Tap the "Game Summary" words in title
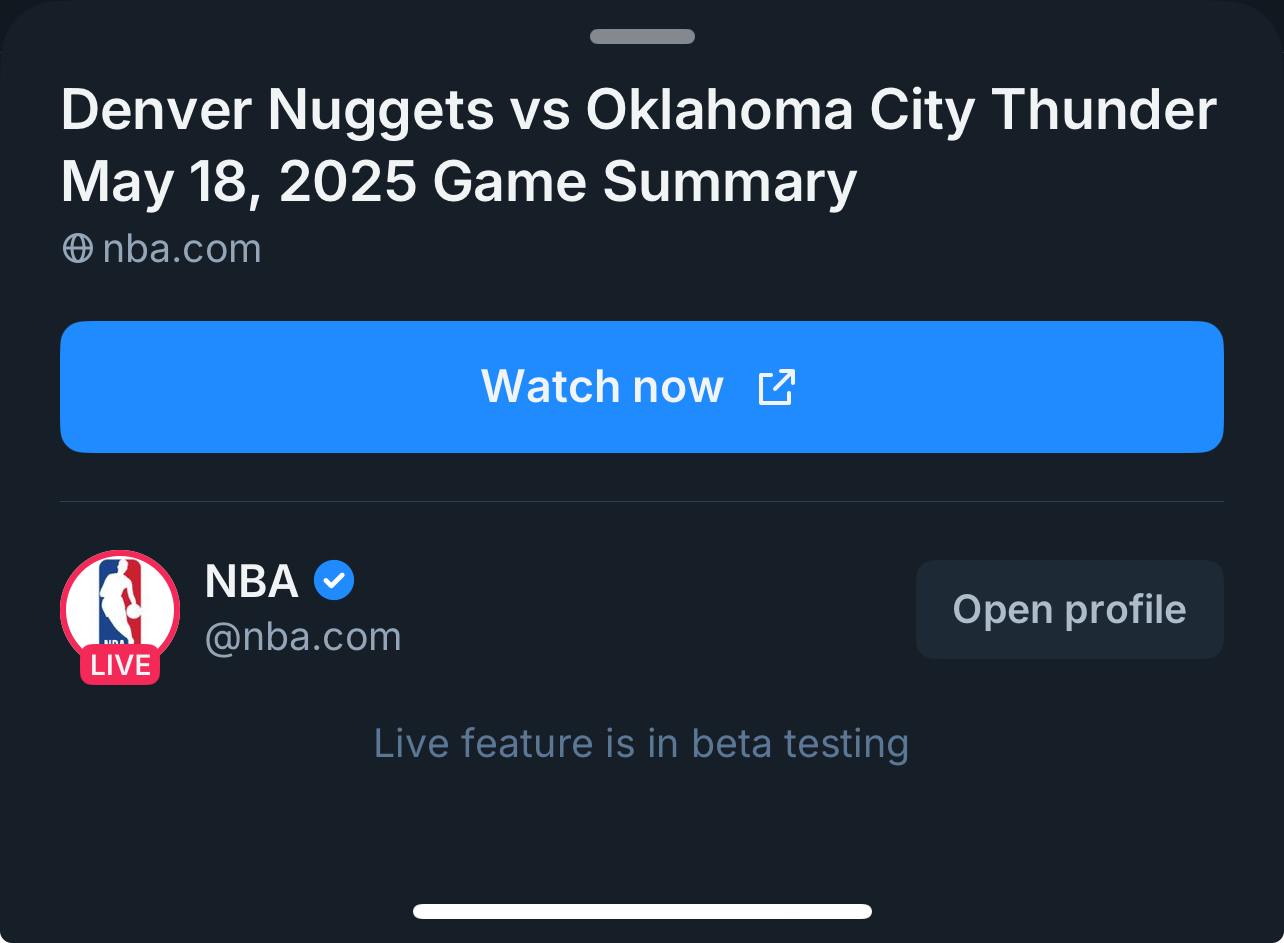Screen dimensions: 1284x943 point(645,182)
